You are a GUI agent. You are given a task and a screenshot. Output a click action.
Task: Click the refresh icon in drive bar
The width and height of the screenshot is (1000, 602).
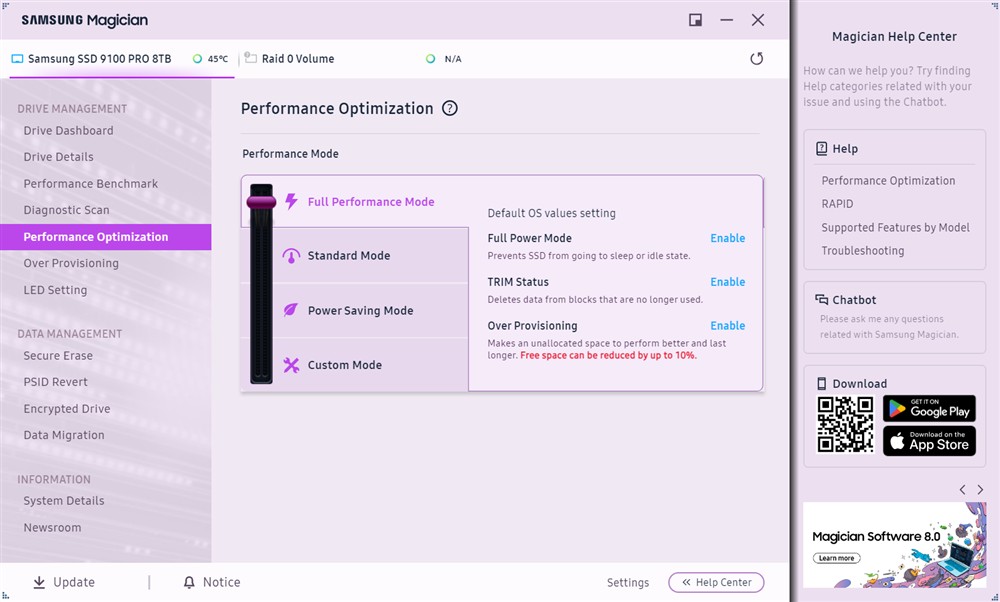756,59
